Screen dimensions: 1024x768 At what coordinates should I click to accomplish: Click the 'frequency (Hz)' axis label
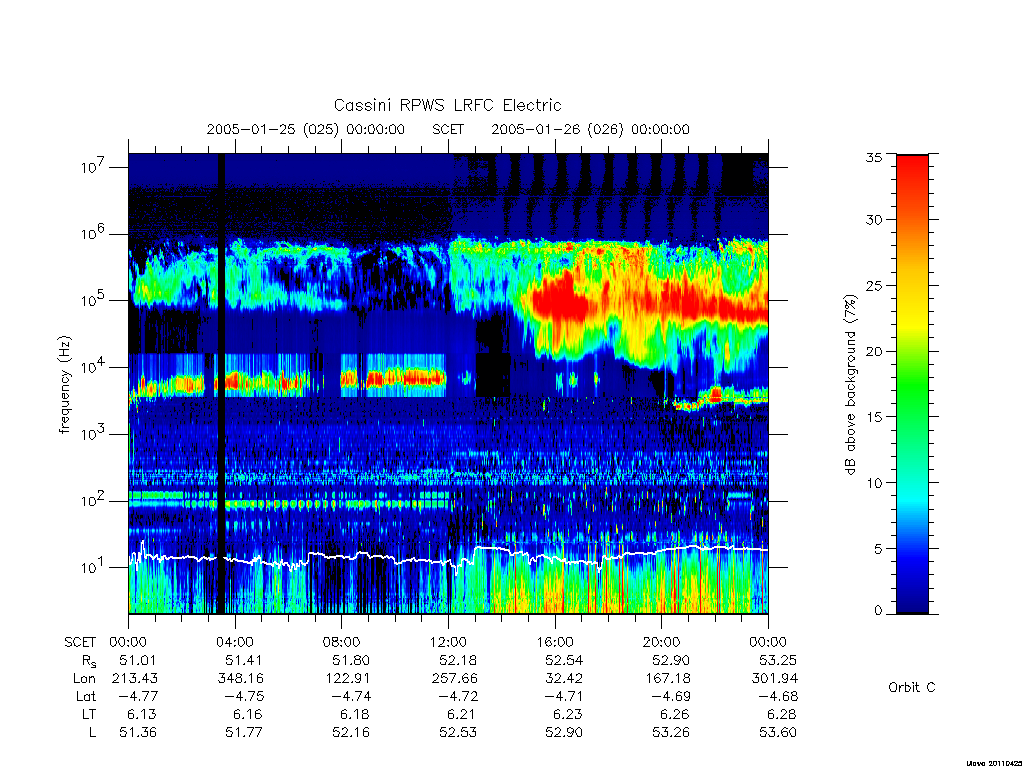[x=64, y=384]
